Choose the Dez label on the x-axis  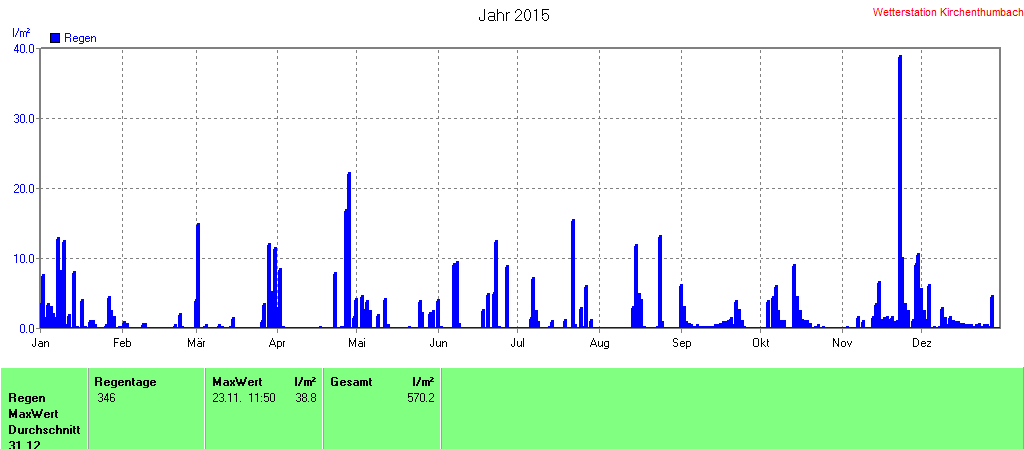(x=922, y=343)
